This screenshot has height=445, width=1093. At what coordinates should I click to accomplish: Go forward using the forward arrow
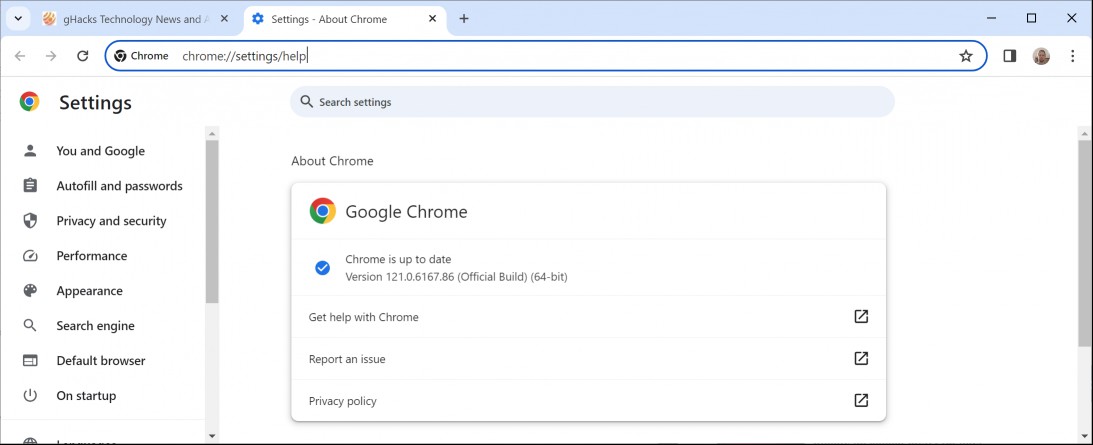51,56
